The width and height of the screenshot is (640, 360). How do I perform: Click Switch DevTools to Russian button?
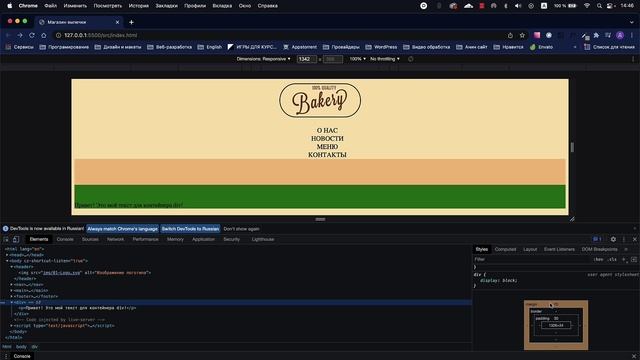(190, 229)
